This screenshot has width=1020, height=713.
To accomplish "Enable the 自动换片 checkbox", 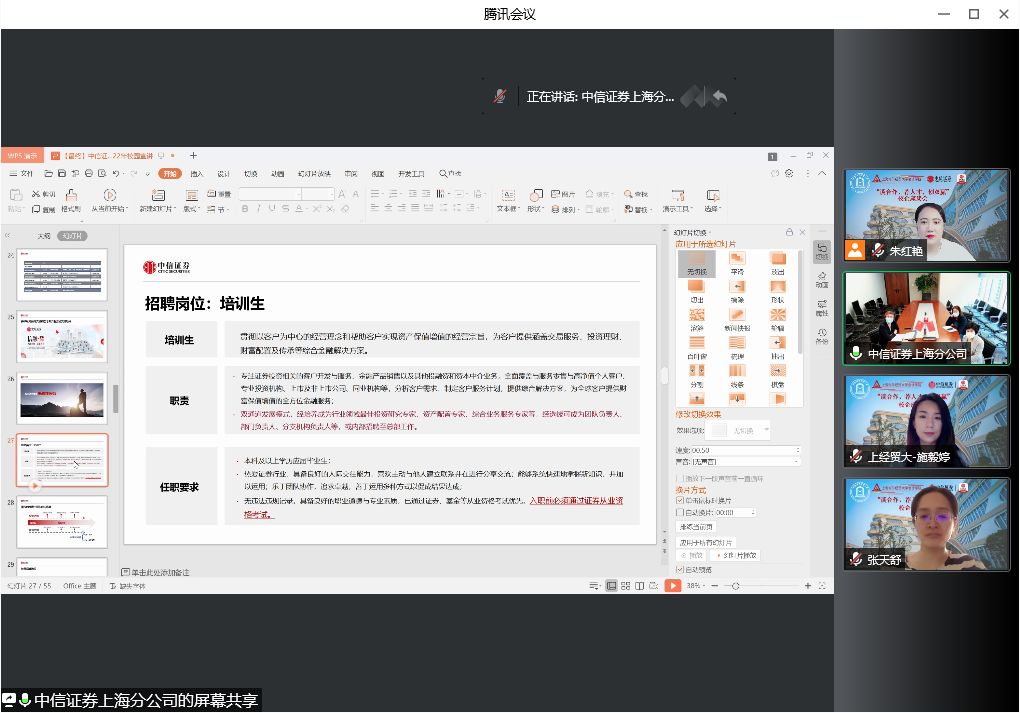I will pyautogui.click(x=681, y=512).
